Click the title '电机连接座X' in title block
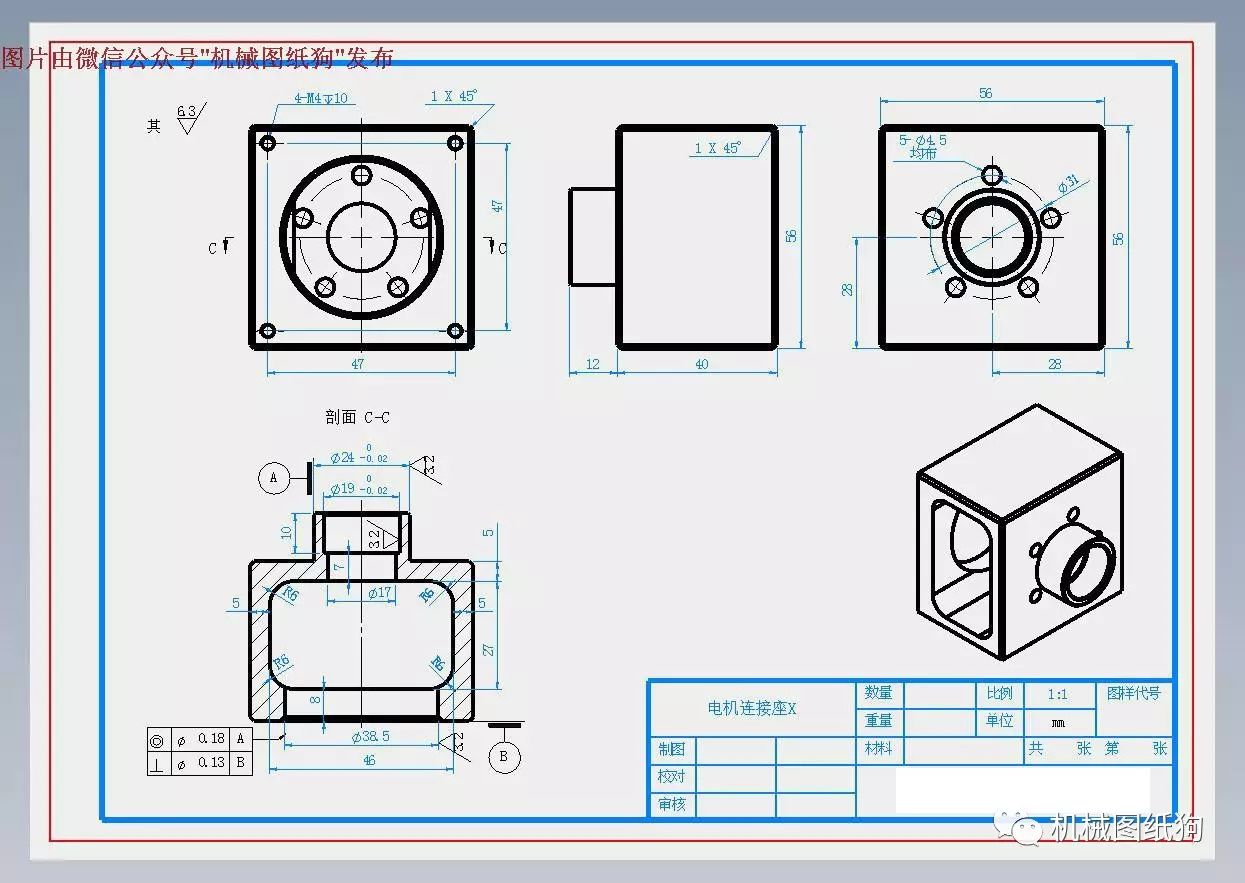 (x=751, y=708)
